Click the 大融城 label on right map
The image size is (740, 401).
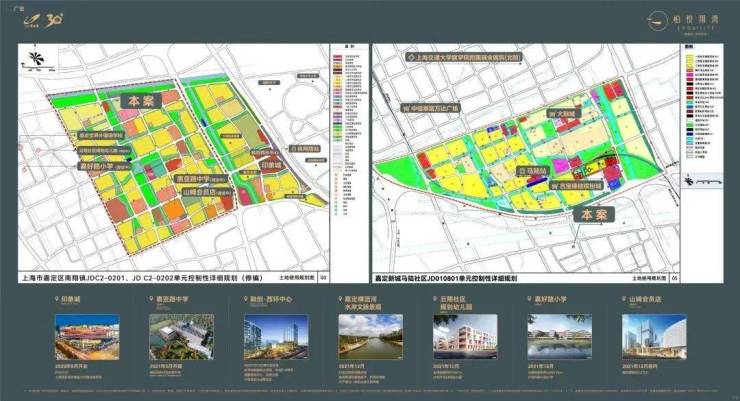coord(563,114)
